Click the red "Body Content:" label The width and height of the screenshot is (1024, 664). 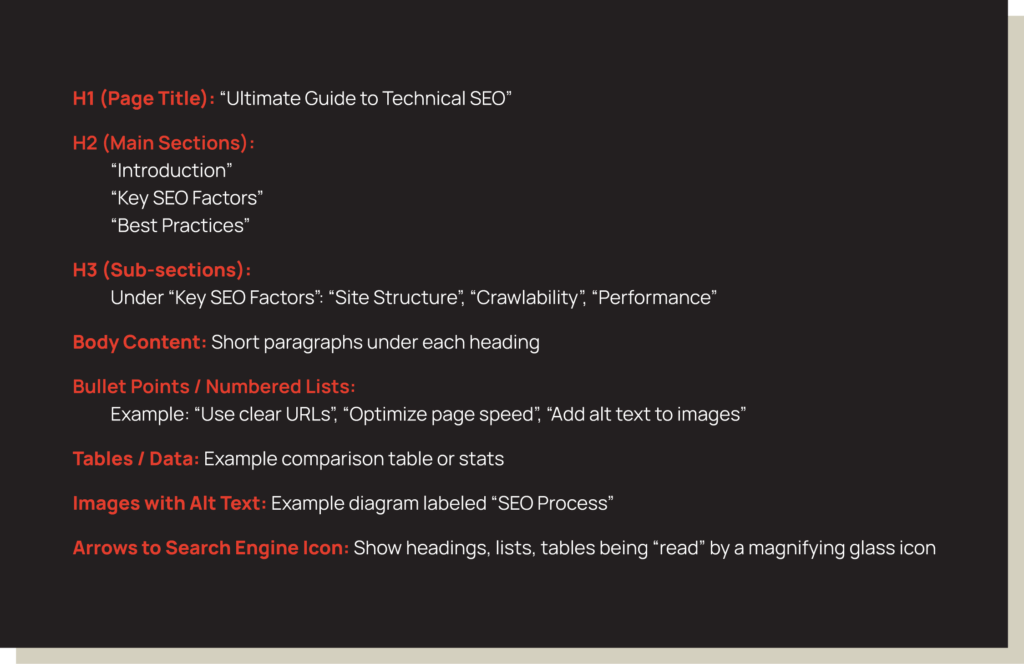coord(139,342)
